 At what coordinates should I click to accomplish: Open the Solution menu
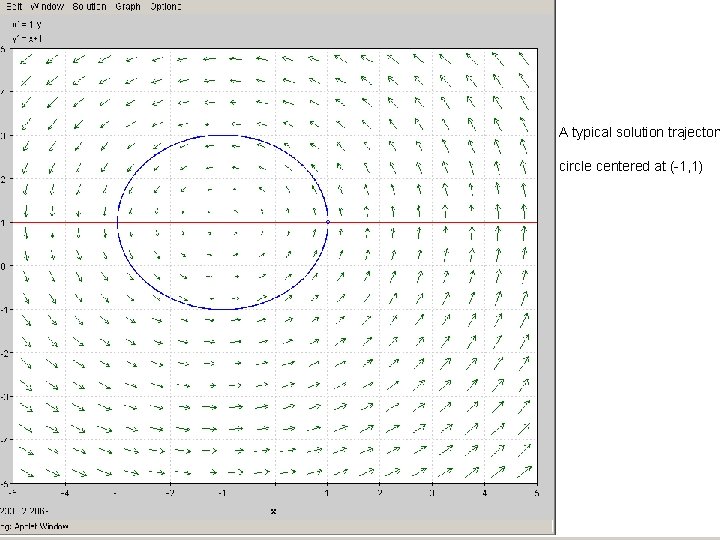(x=89, y=6)
